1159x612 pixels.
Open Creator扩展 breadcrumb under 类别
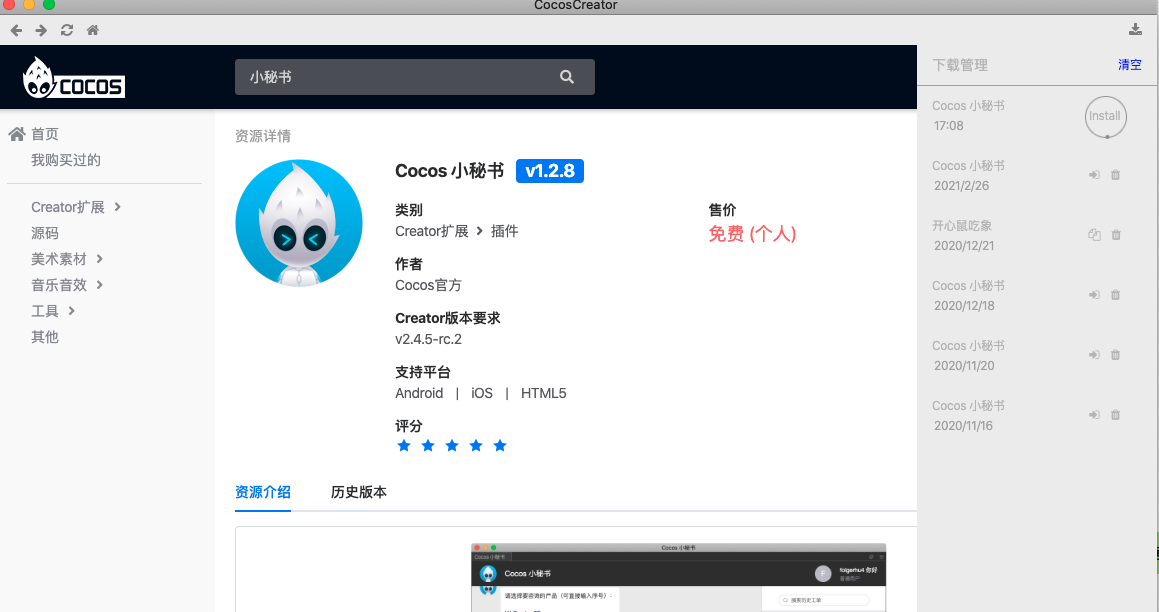pyautogui.click(x=432, y=231)
